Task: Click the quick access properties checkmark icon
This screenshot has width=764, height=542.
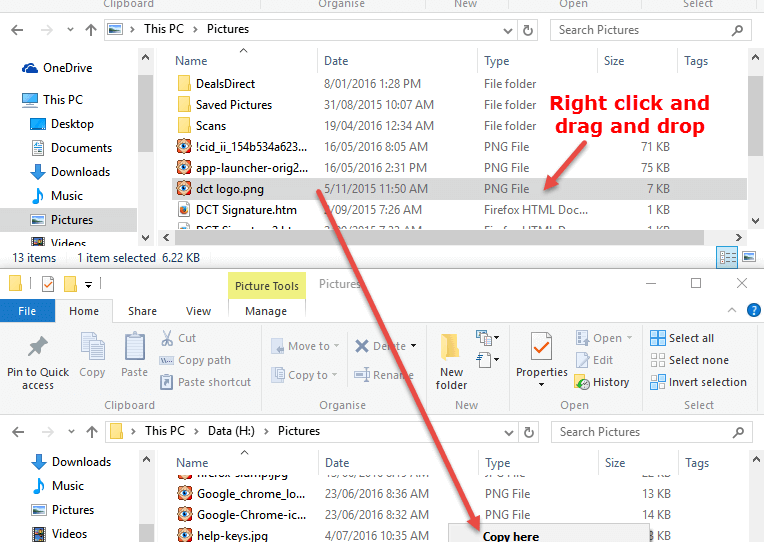Action: [48, 284]
